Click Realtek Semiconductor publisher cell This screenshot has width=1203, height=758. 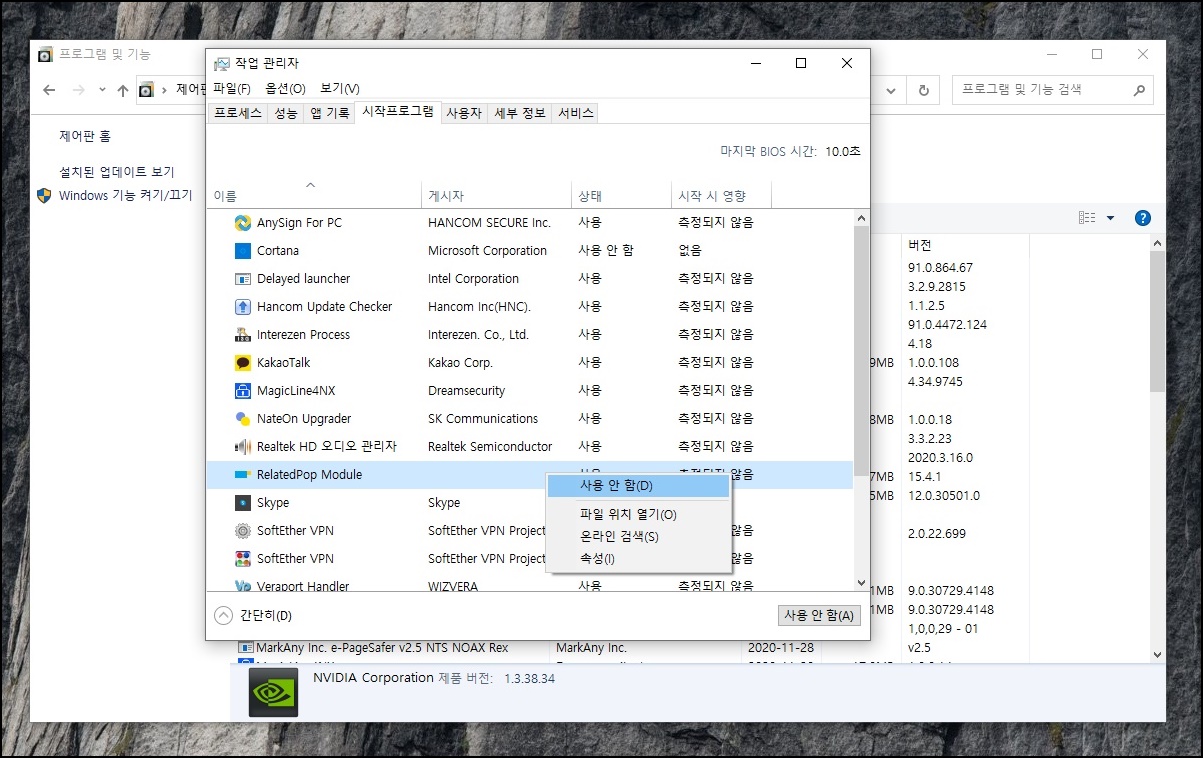click(490, 447)
